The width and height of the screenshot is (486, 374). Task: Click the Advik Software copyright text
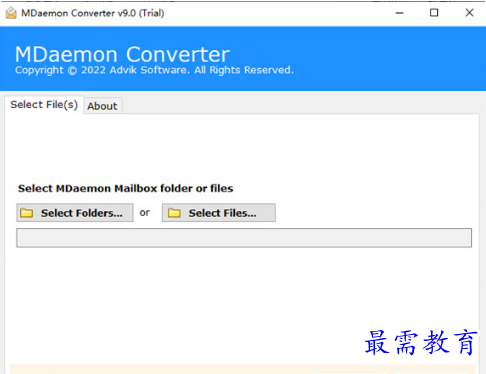(x=154, y=70)
